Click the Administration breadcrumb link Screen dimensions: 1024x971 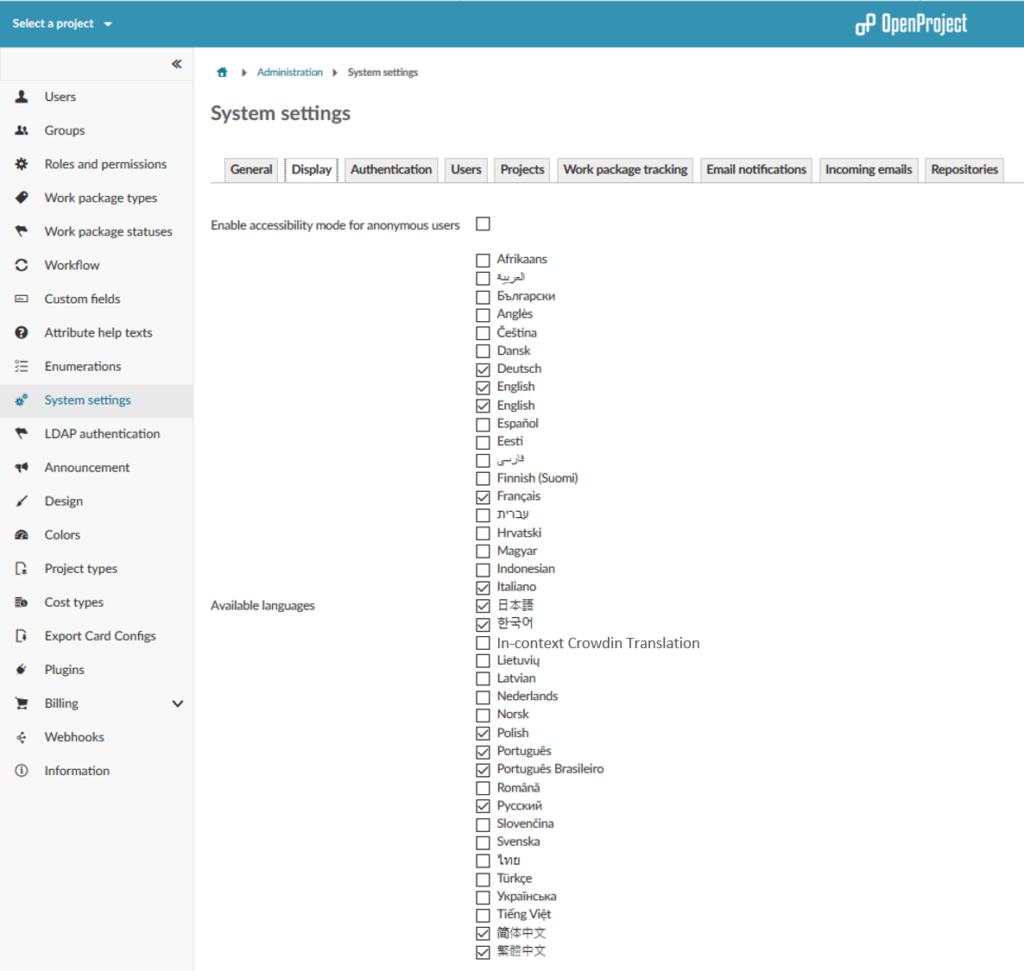click(290, 71)
